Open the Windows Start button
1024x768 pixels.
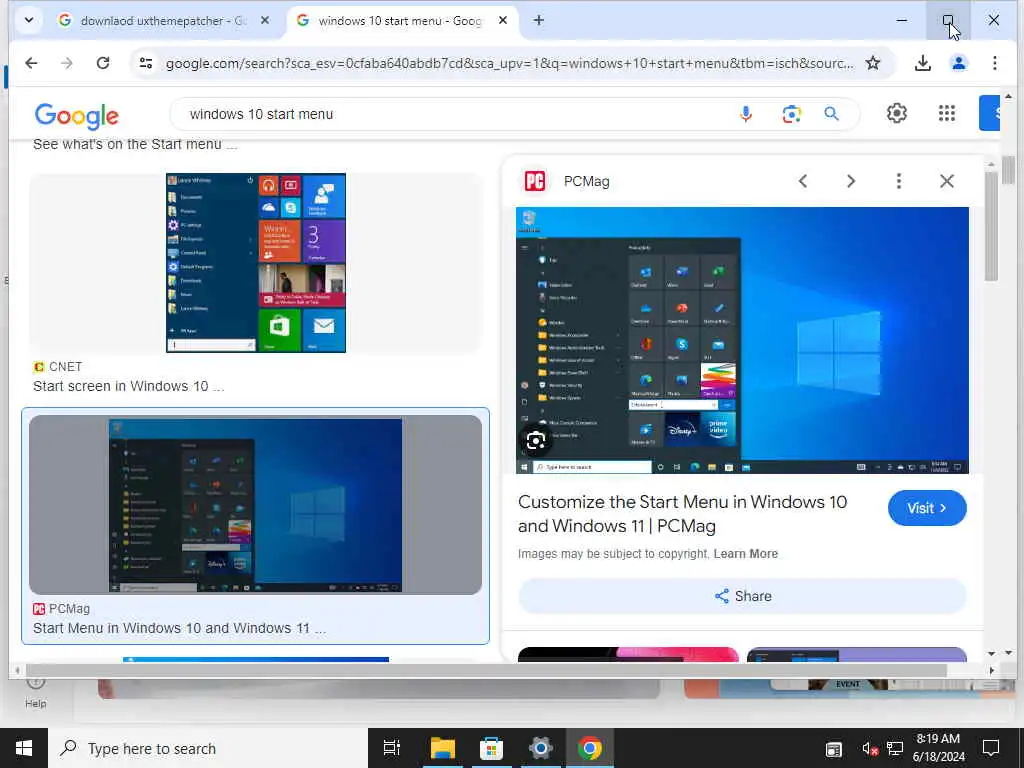coord(24,748)
